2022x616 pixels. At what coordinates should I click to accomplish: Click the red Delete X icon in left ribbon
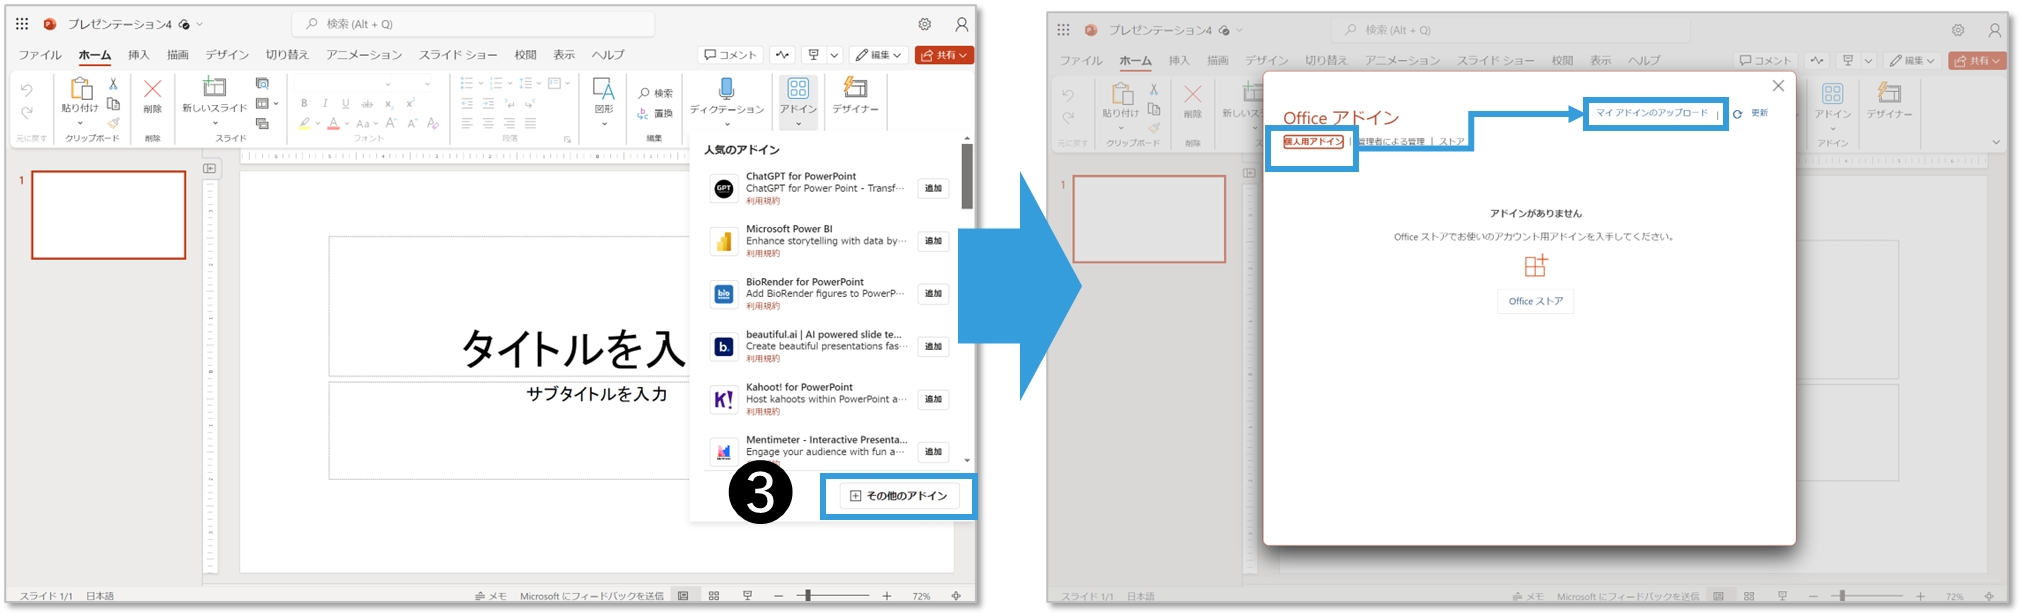152,90
